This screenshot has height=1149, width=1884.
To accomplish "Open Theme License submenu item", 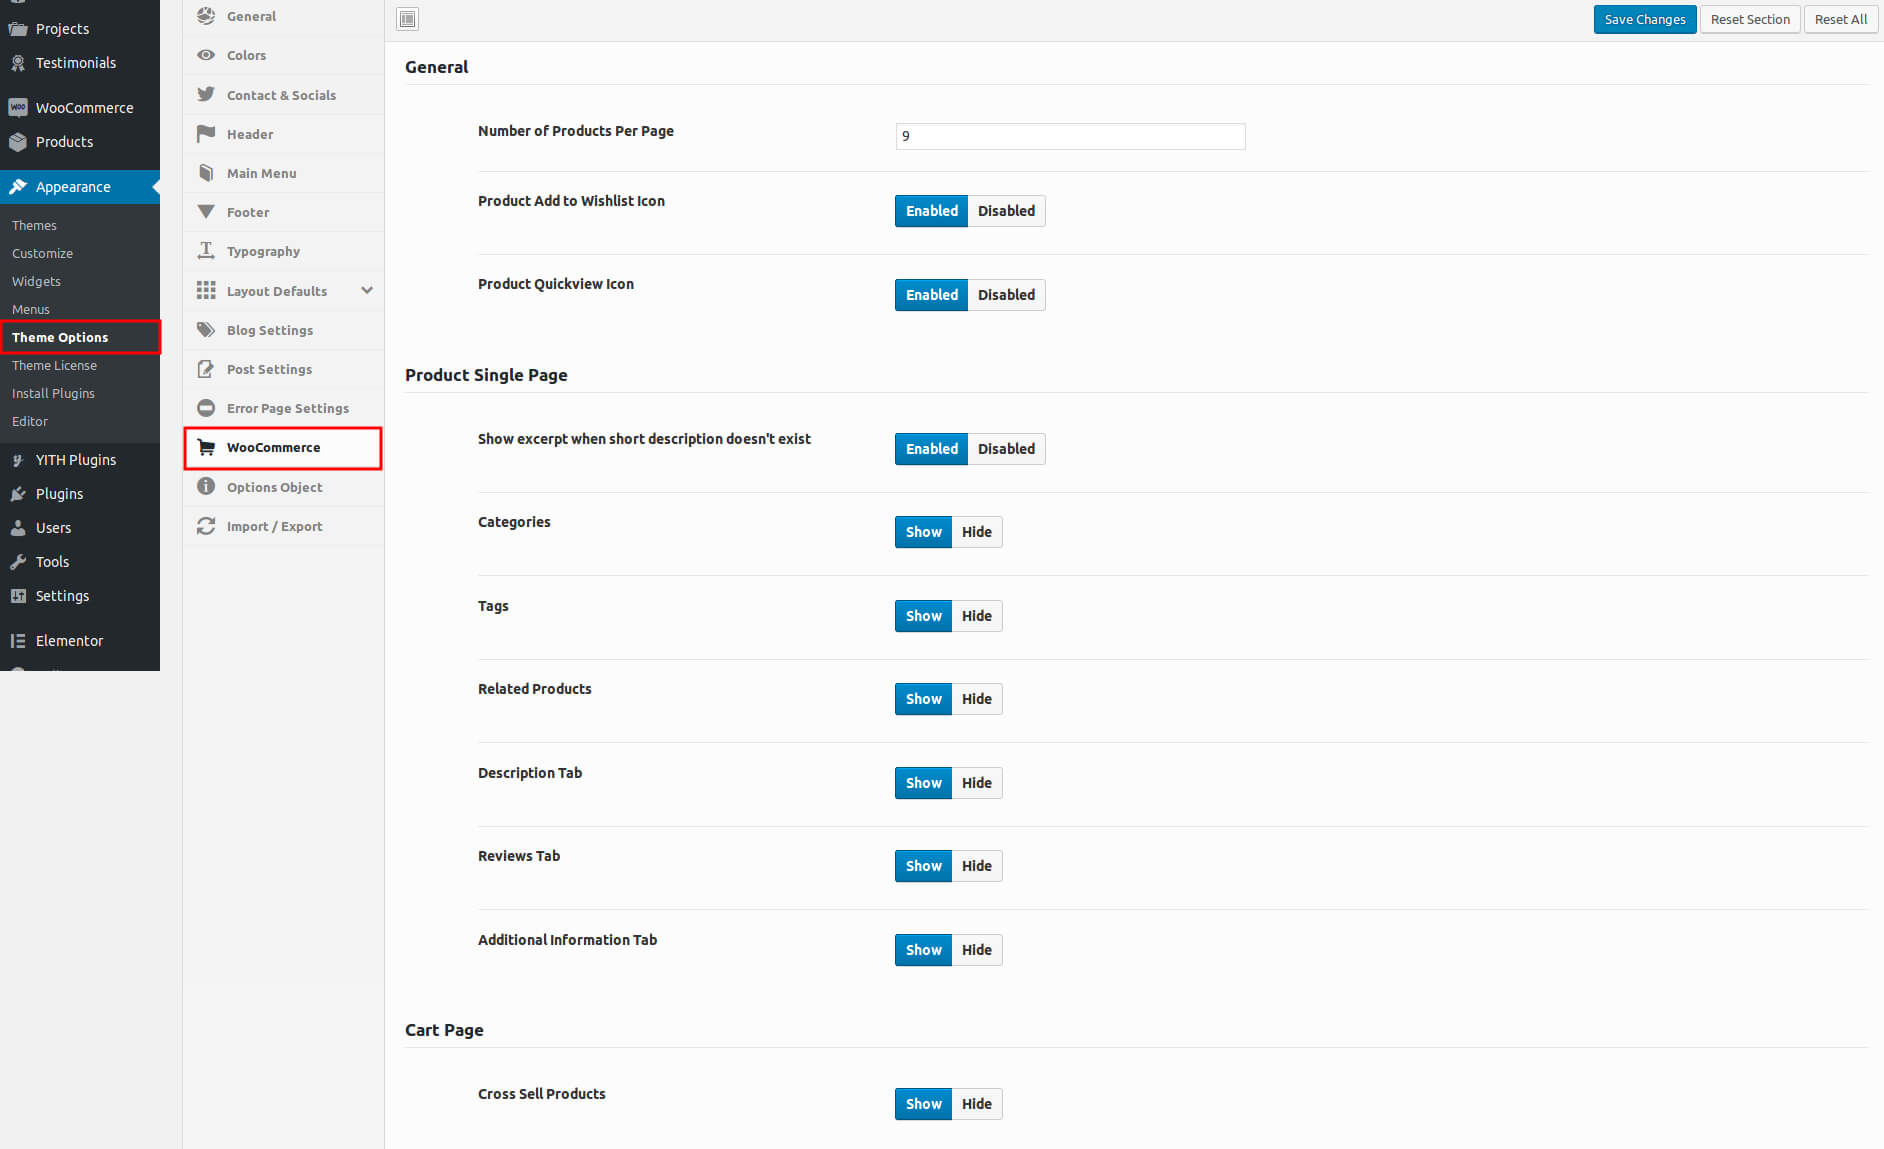I will [x=54, y=365].
